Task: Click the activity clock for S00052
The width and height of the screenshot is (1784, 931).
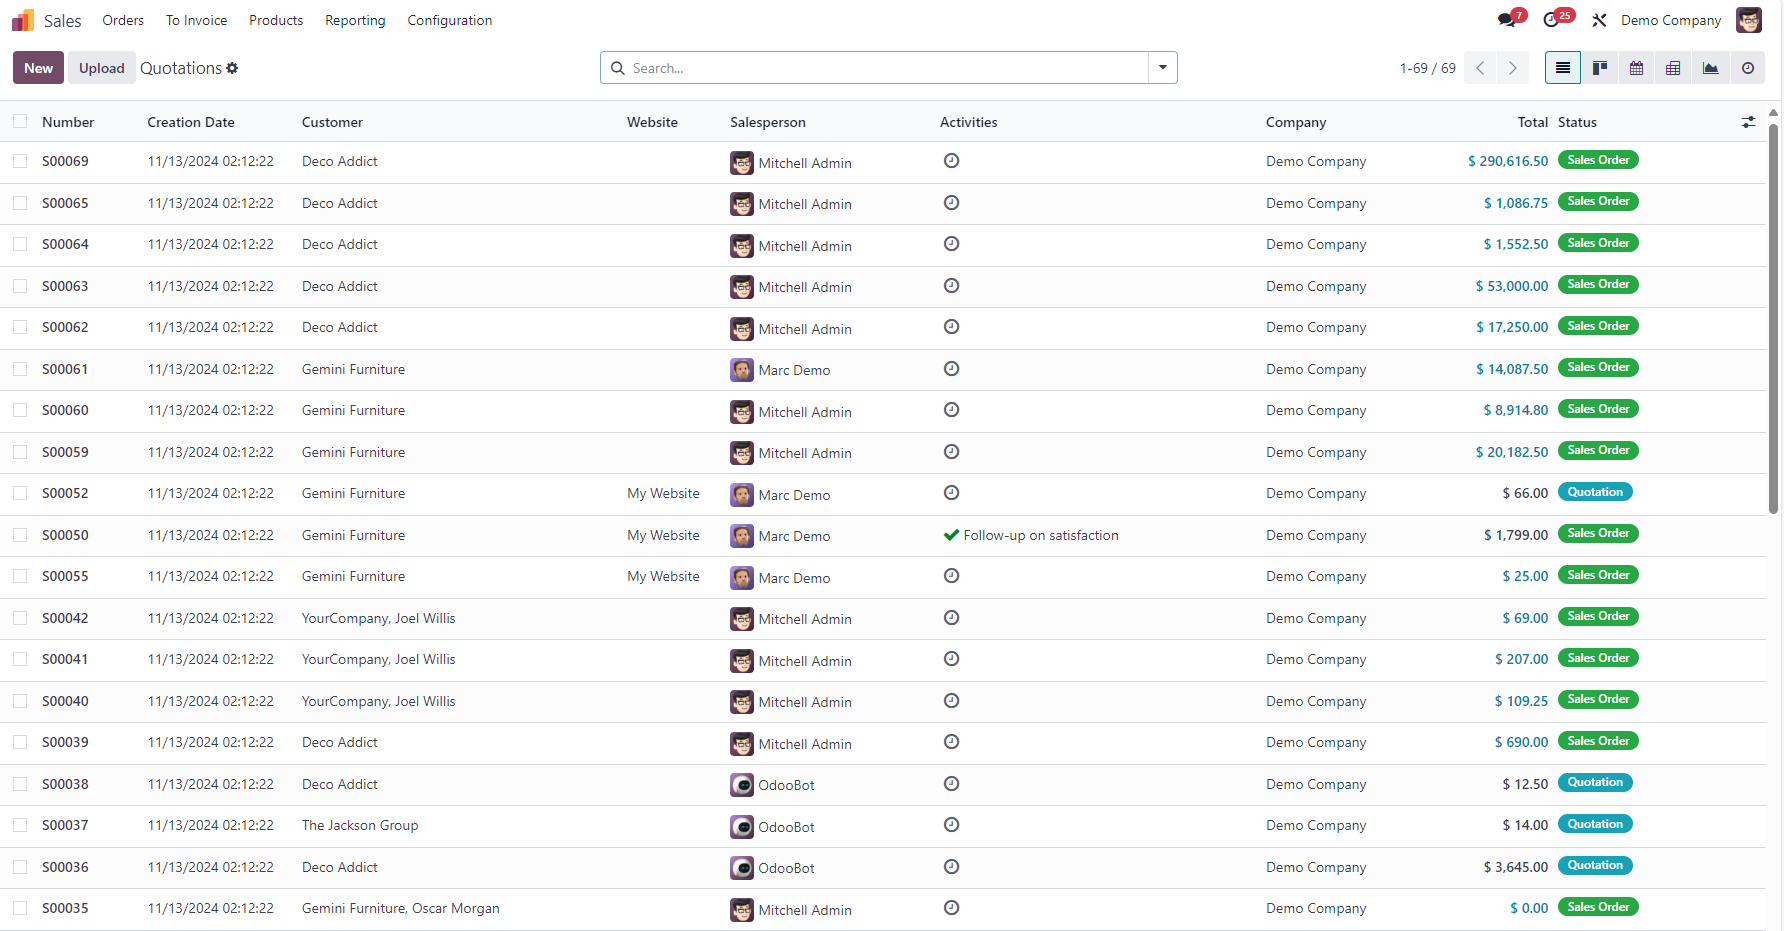Action: coord(952,493)
